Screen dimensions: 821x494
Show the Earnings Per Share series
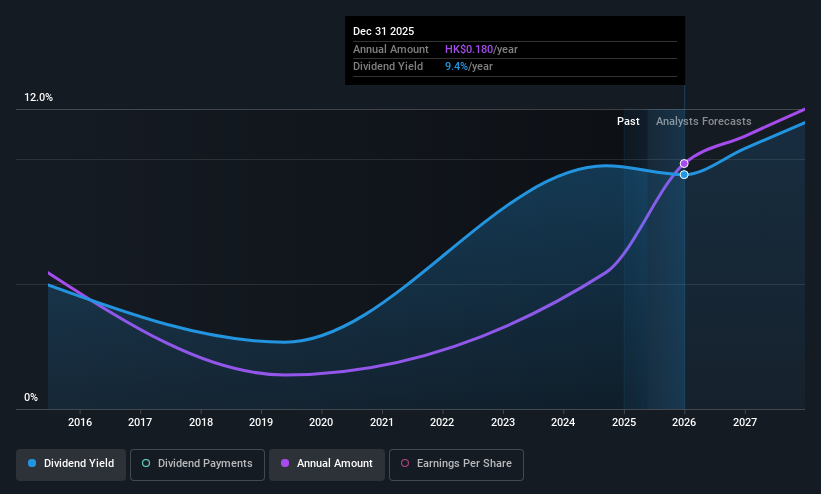coord(456,464)
